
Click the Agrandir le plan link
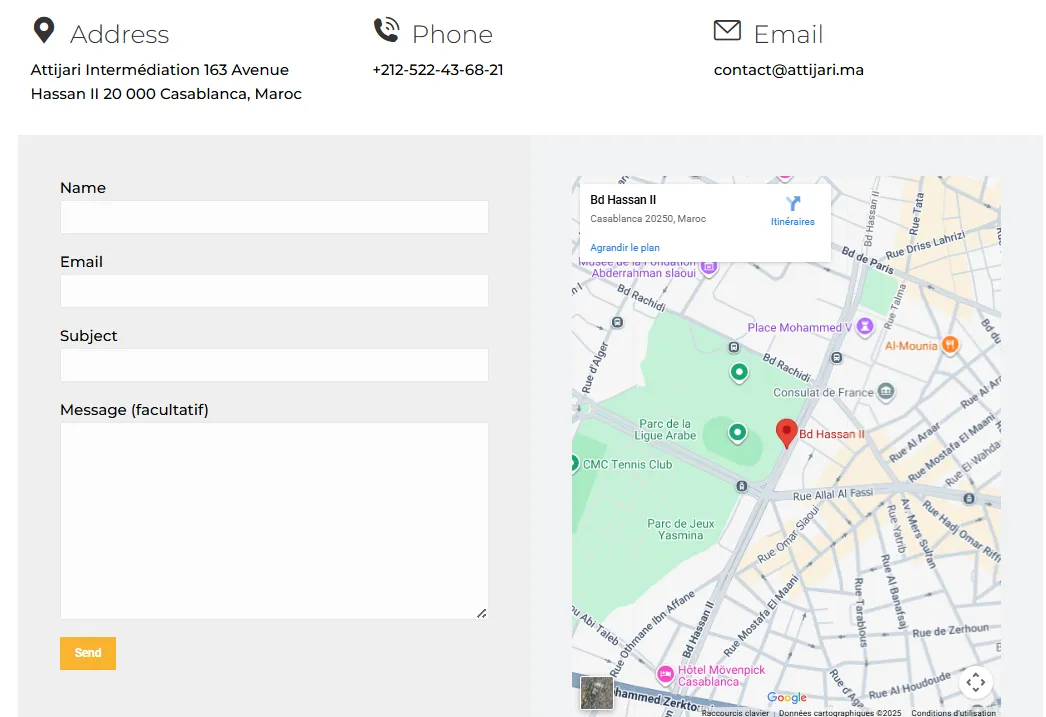pyautogui.click(x=625, y=248)
